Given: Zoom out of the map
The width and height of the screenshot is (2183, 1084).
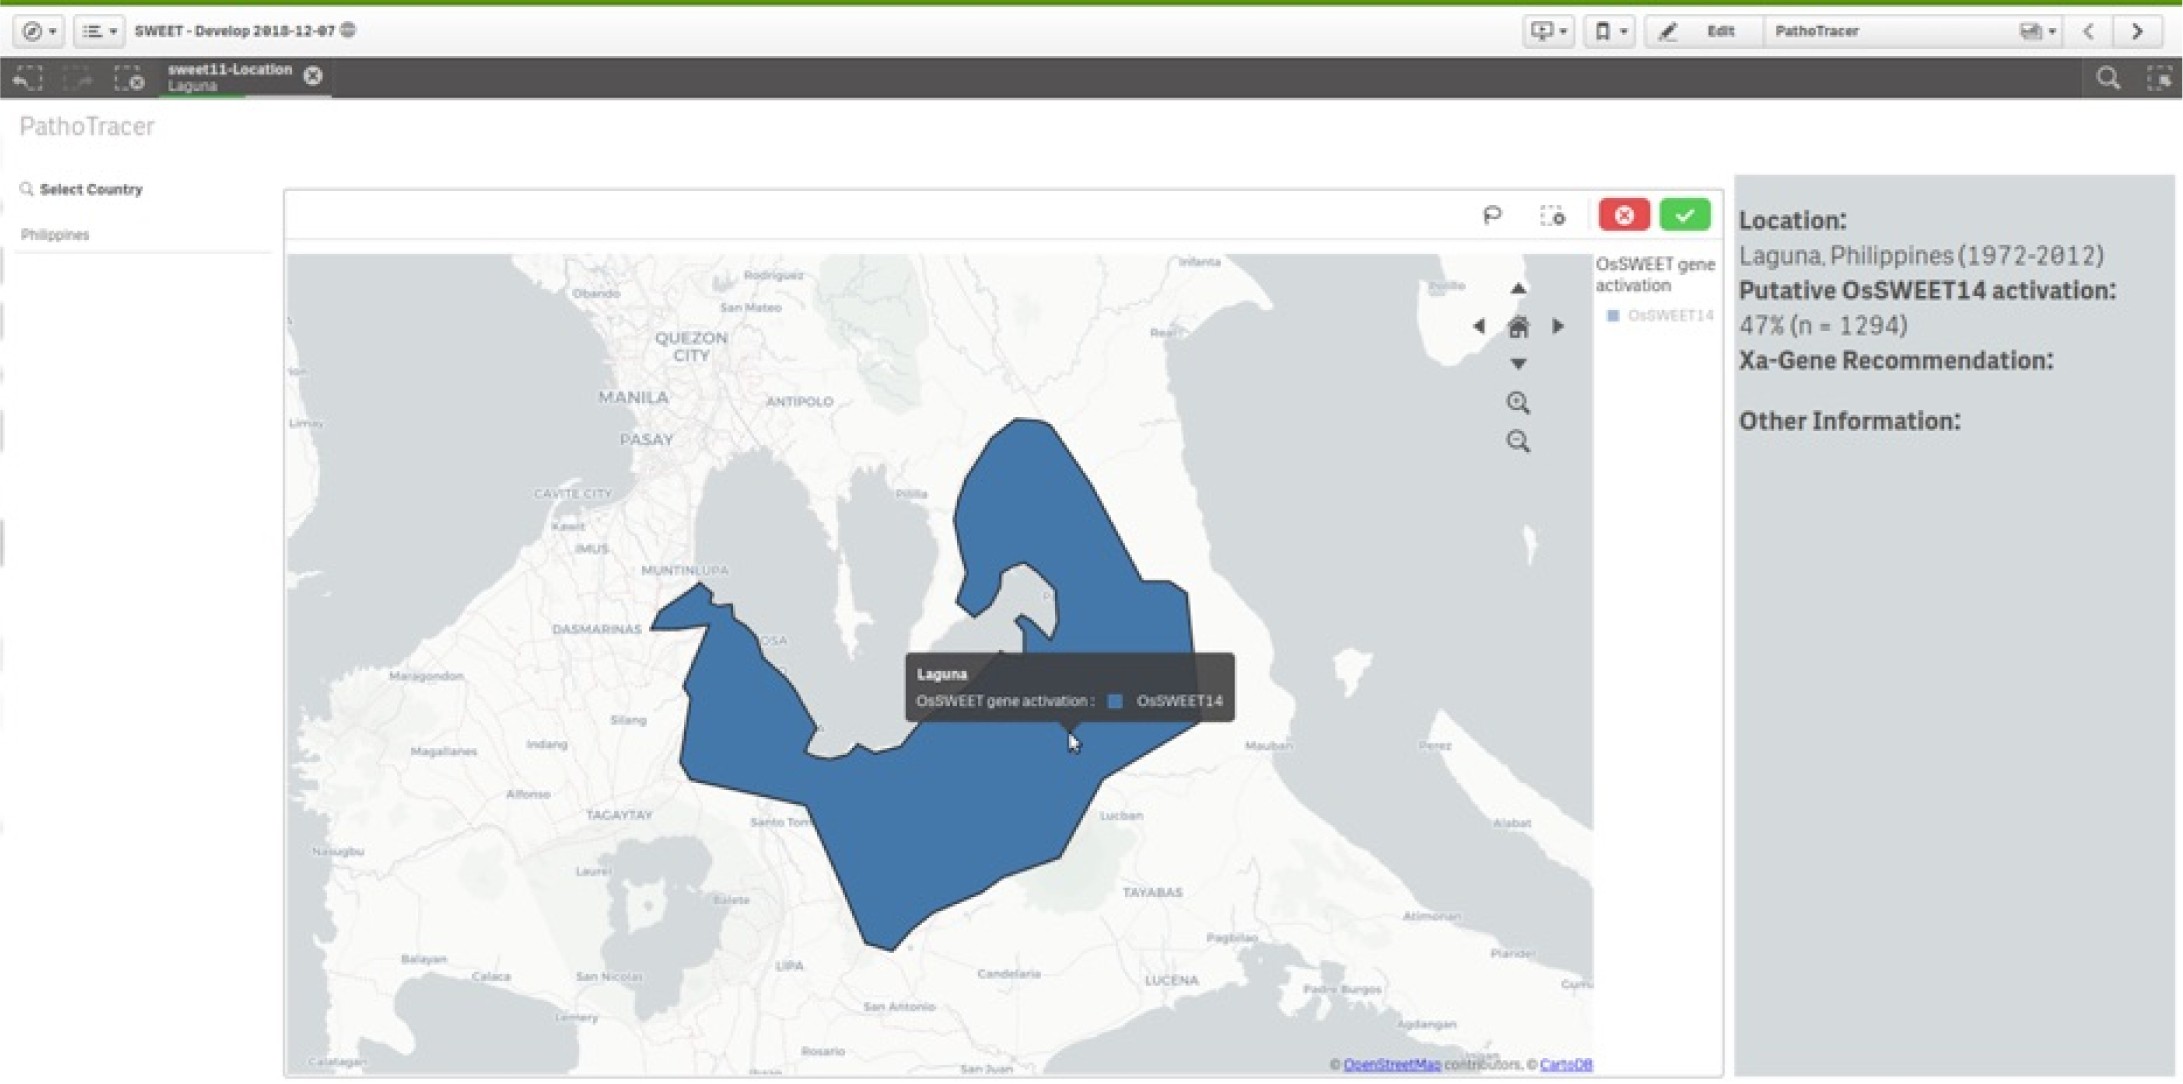Looking at the screenshot, I should (x=1518, y=441).
